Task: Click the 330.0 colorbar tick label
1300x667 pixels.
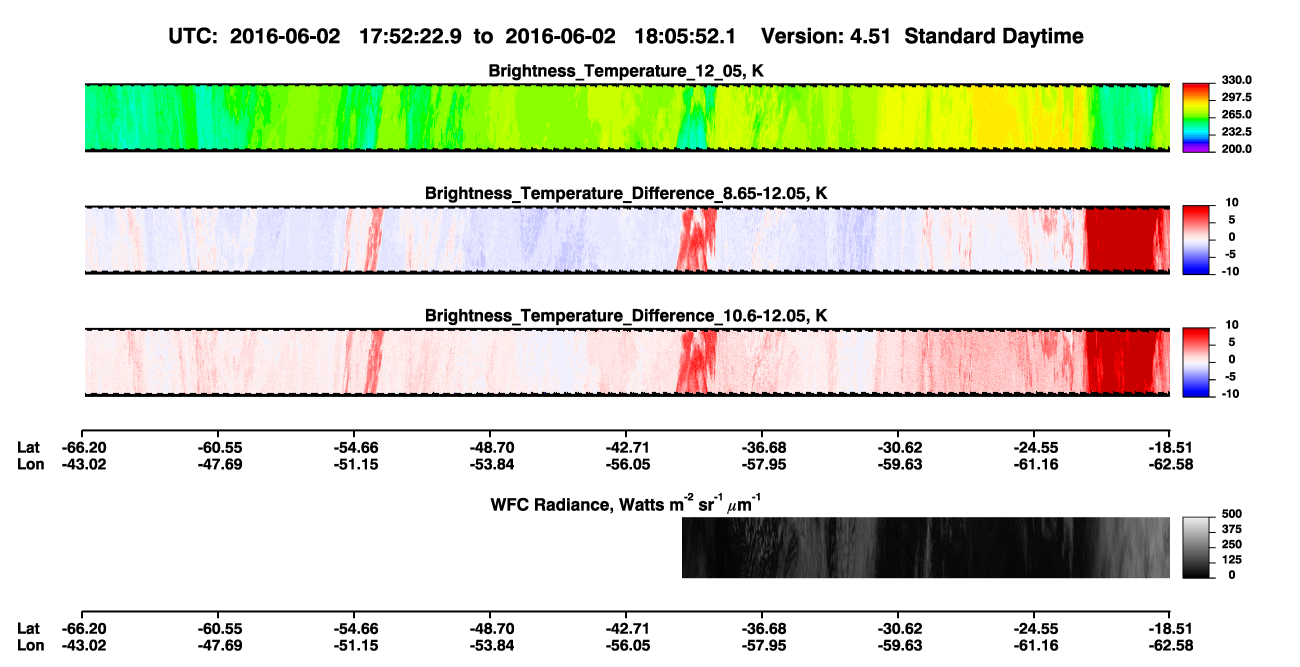Action: click(1237, 80)
